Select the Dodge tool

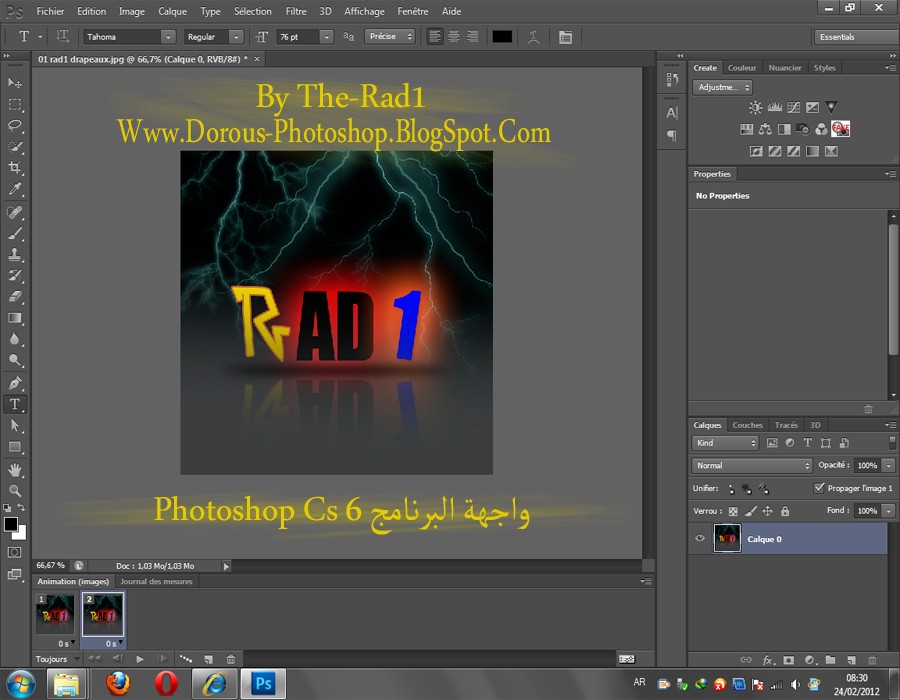pyautogui.click(x=15, y=360)
